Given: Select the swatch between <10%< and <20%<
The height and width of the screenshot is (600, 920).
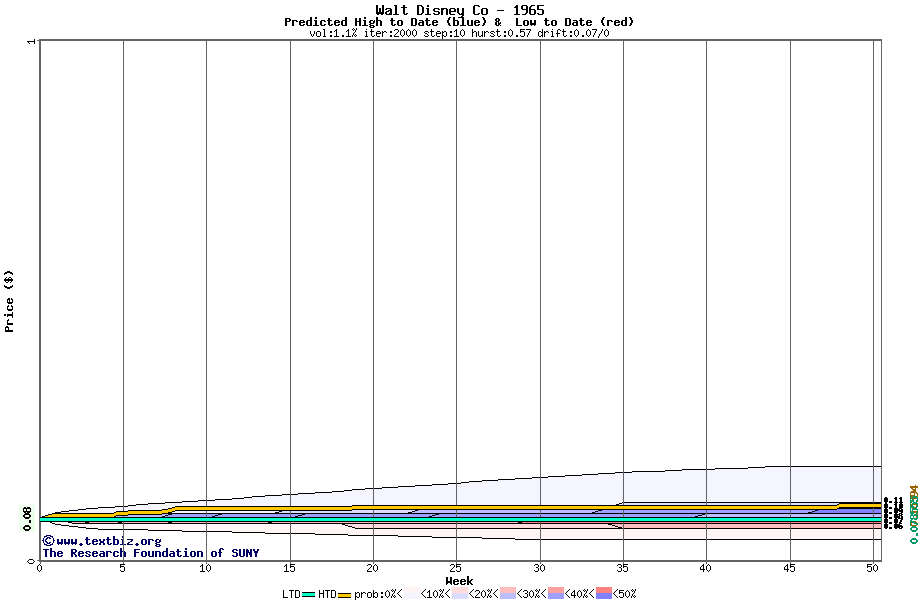Looking at the screenshot, I should click(x=459, y=594).
